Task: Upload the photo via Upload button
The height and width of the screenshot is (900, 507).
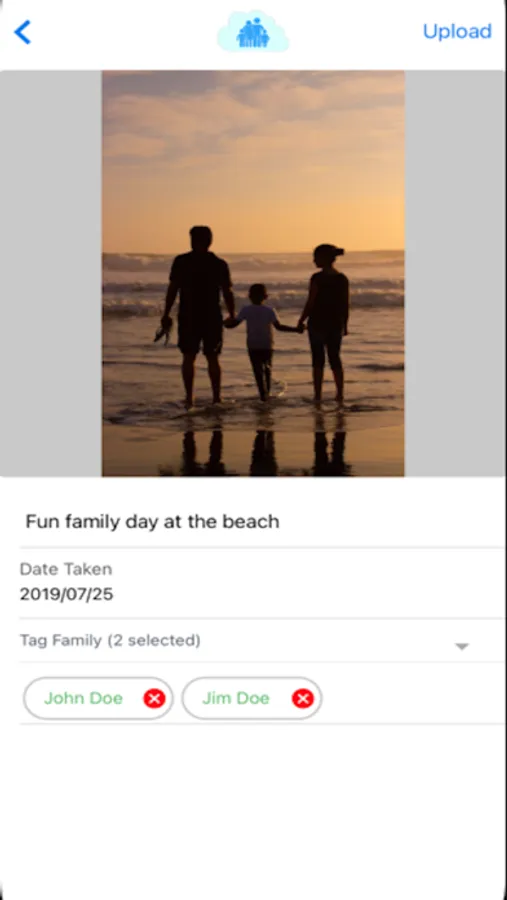Action: point(457,31)
